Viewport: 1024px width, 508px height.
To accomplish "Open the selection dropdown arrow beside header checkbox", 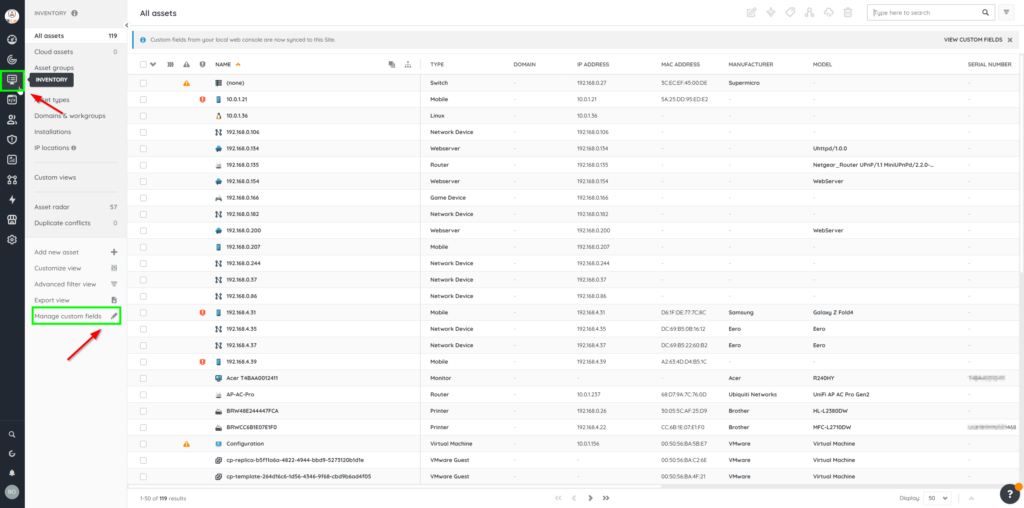I will click(x=153, y=65).
